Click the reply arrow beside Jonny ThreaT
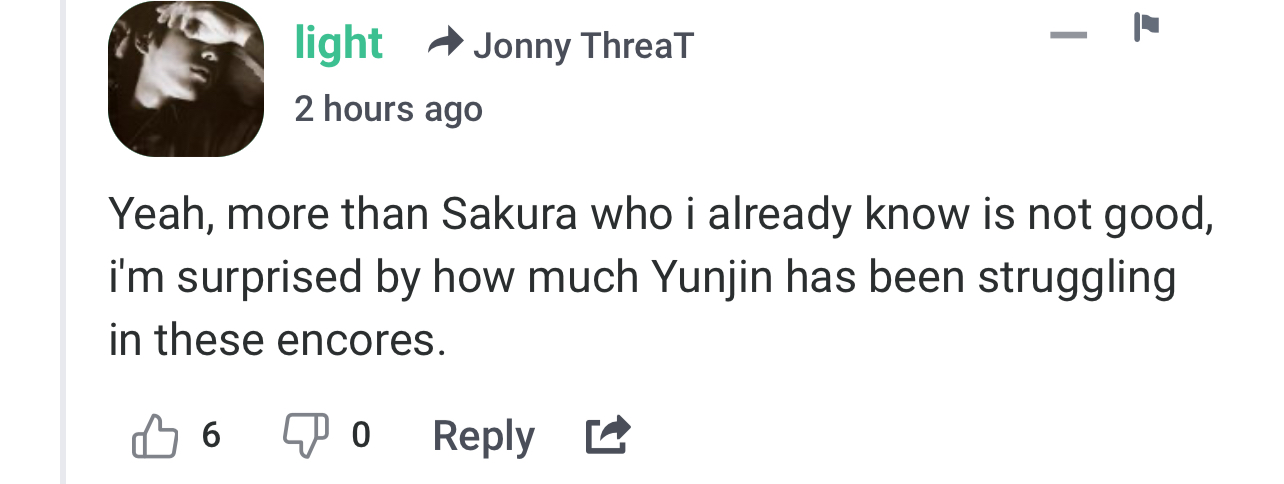 pos(445,43)
